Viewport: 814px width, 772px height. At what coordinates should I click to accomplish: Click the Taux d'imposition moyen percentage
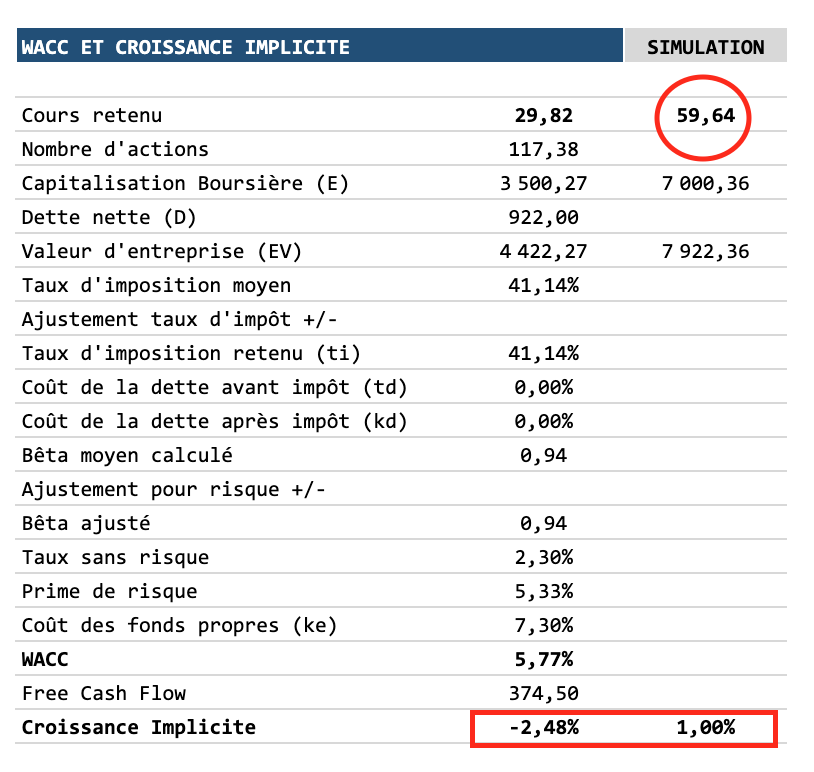pyautogui.click(x=543, y=286)
